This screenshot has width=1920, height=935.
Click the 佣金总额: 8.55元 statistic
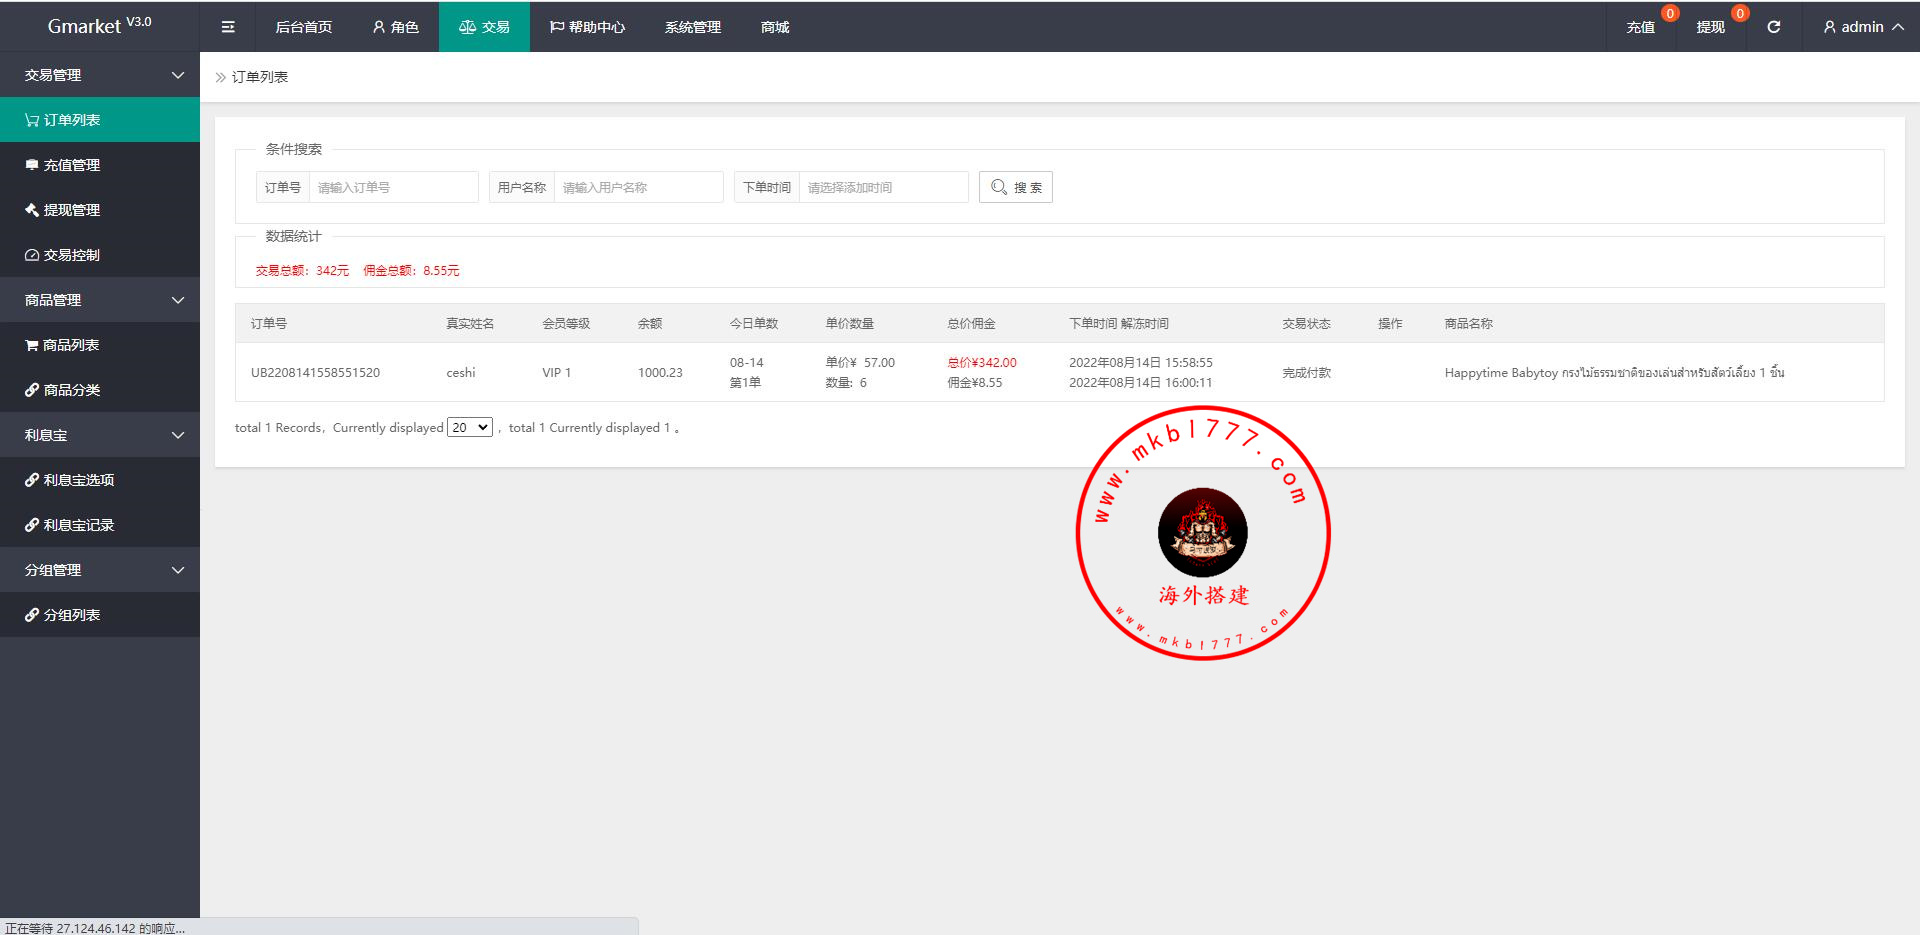[411, 270]
